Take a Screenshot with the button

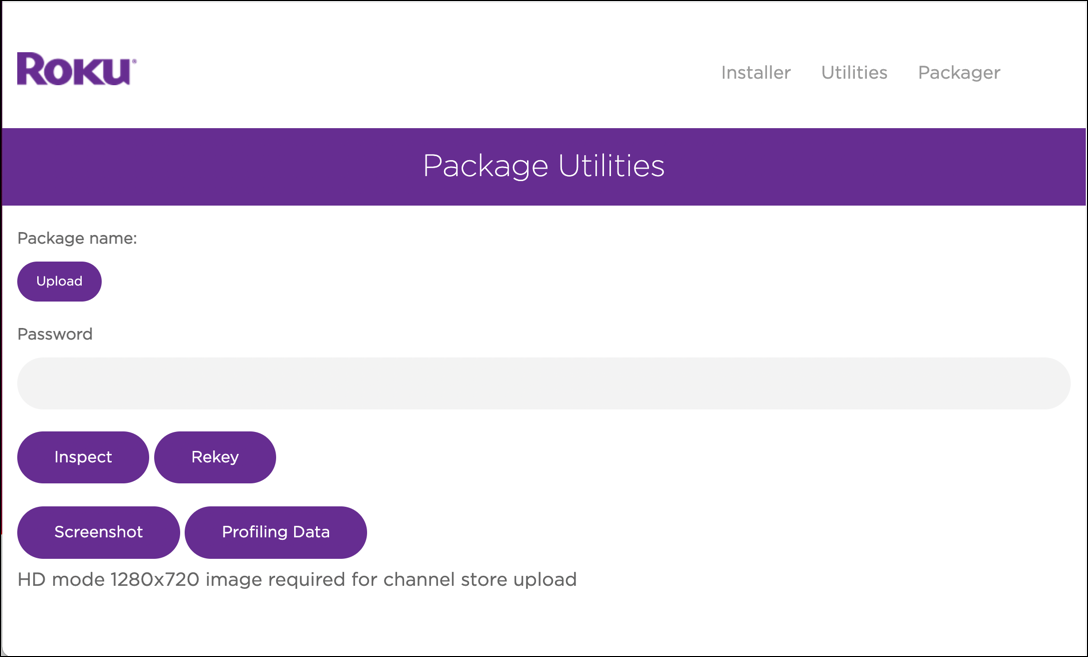pyautogui.click(x=99, y=532)
